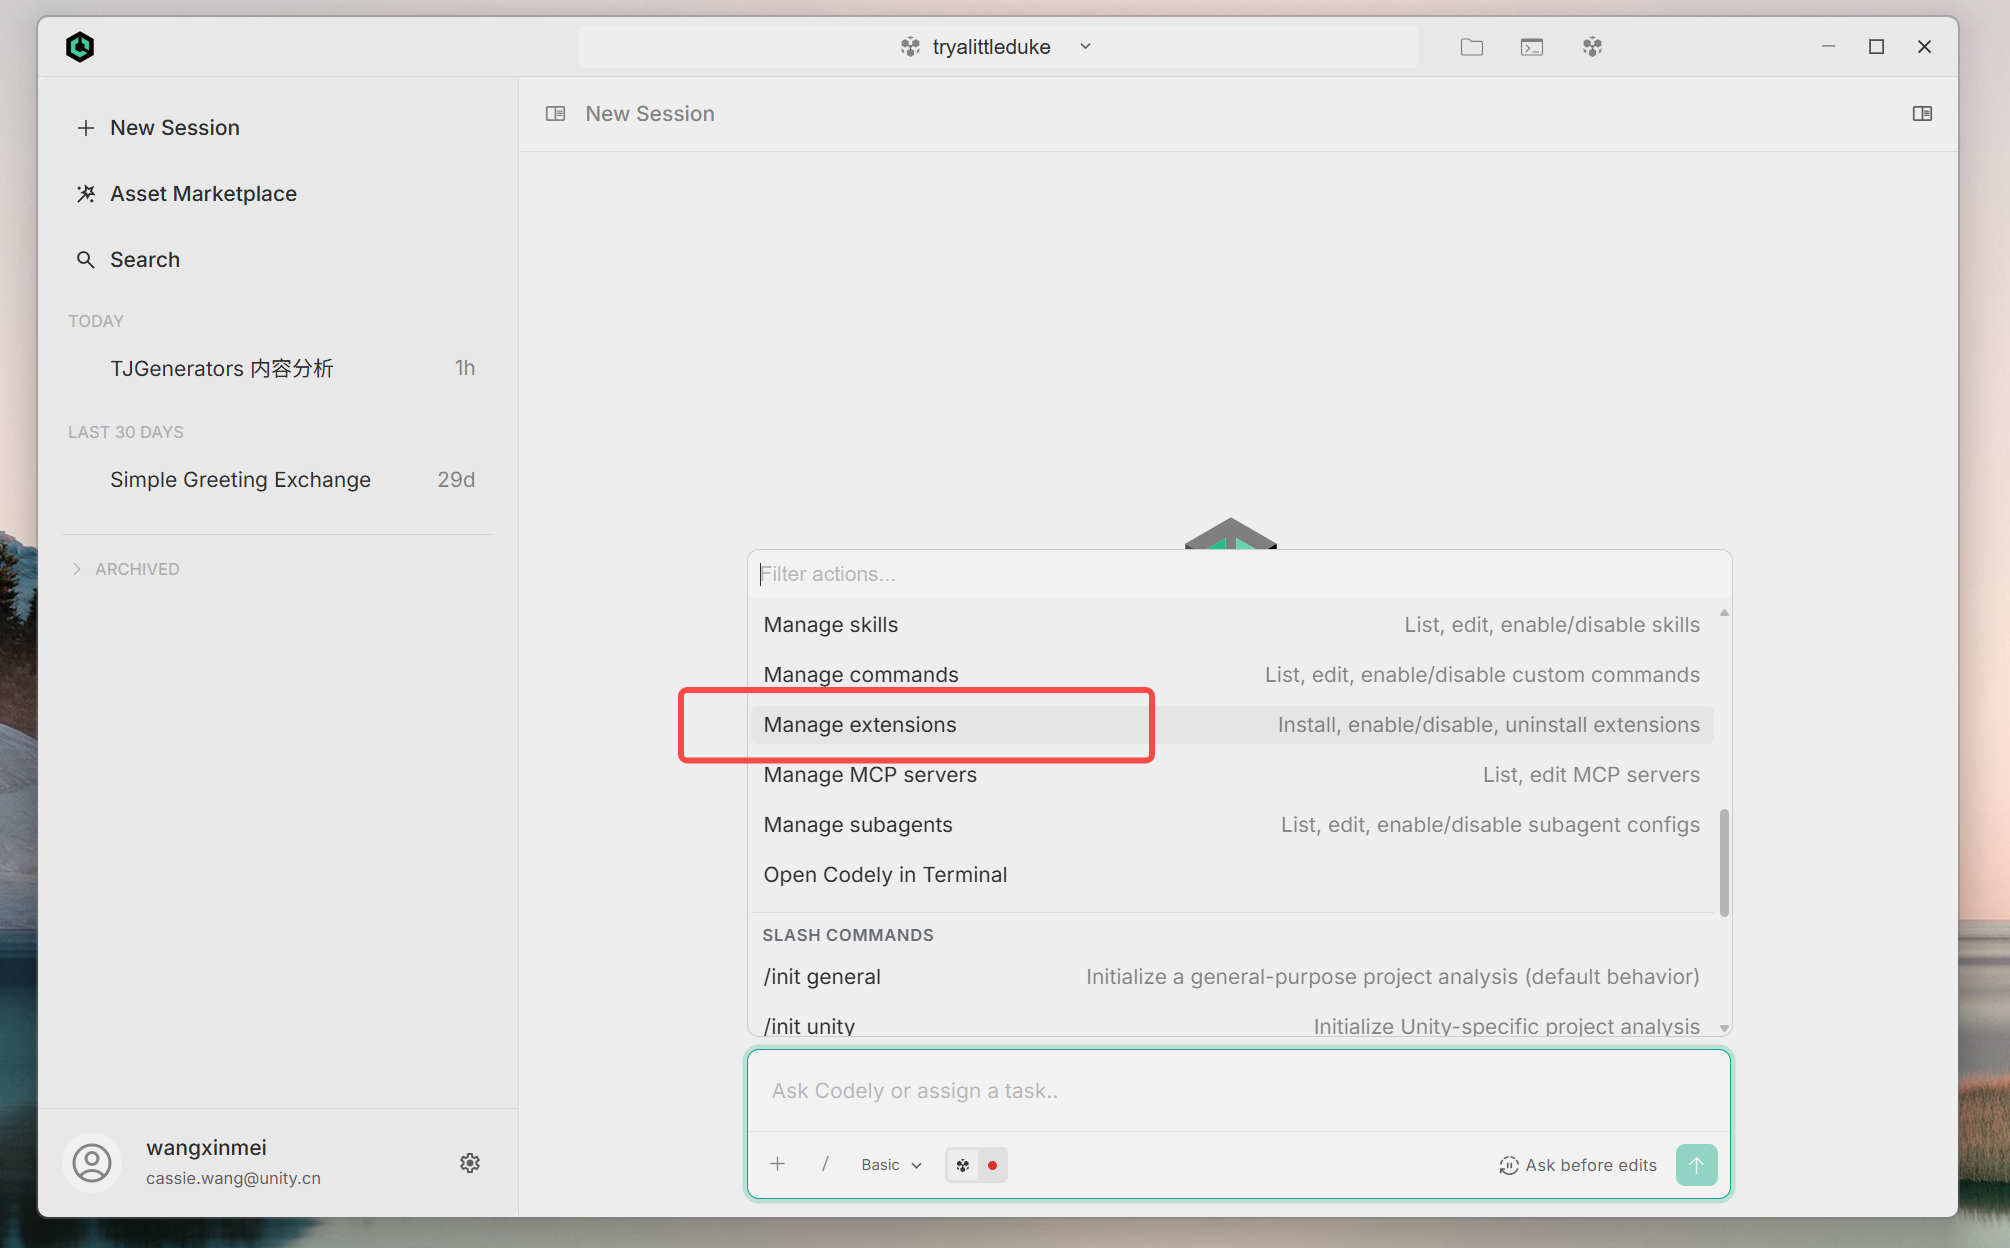2010x1248 pixels.
Task: Open the tryalittleduke project dropdown
Action: pyautogui.click(x=997, y=47)
